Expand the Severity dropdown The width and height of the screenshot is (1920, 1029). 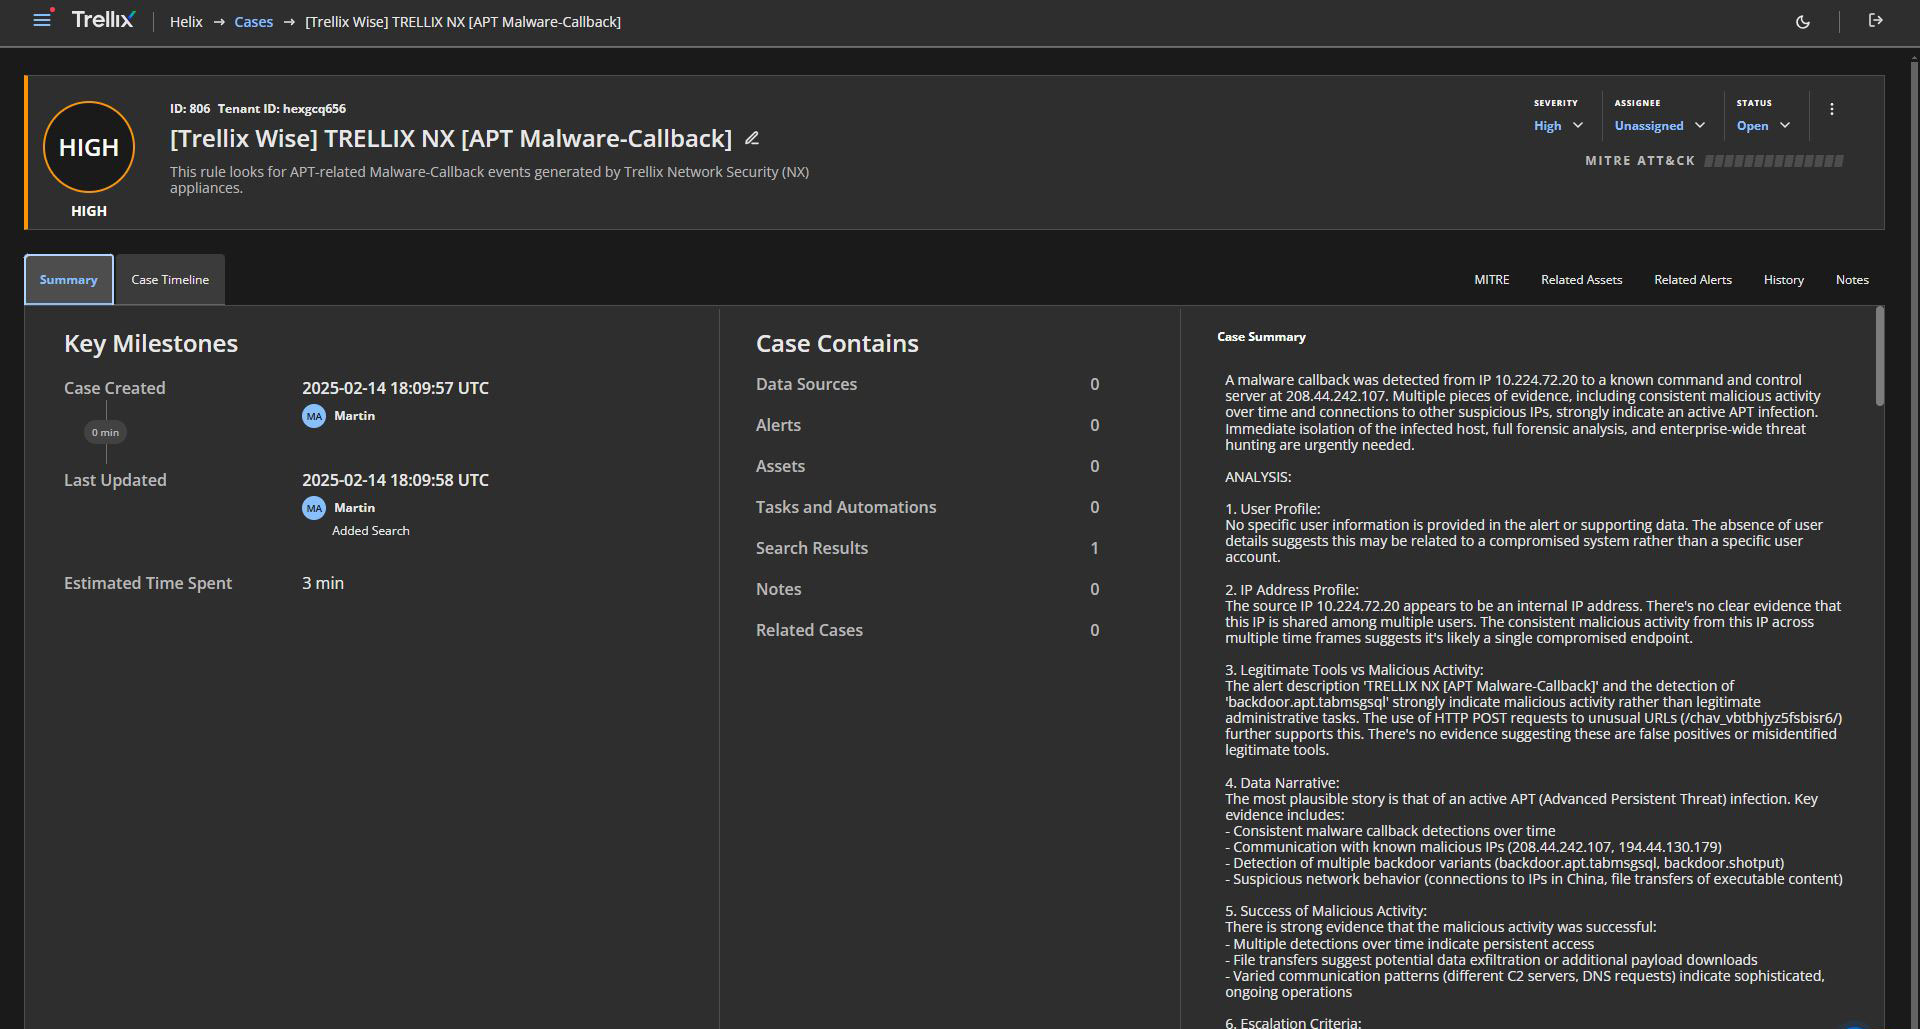(1558, 126)
